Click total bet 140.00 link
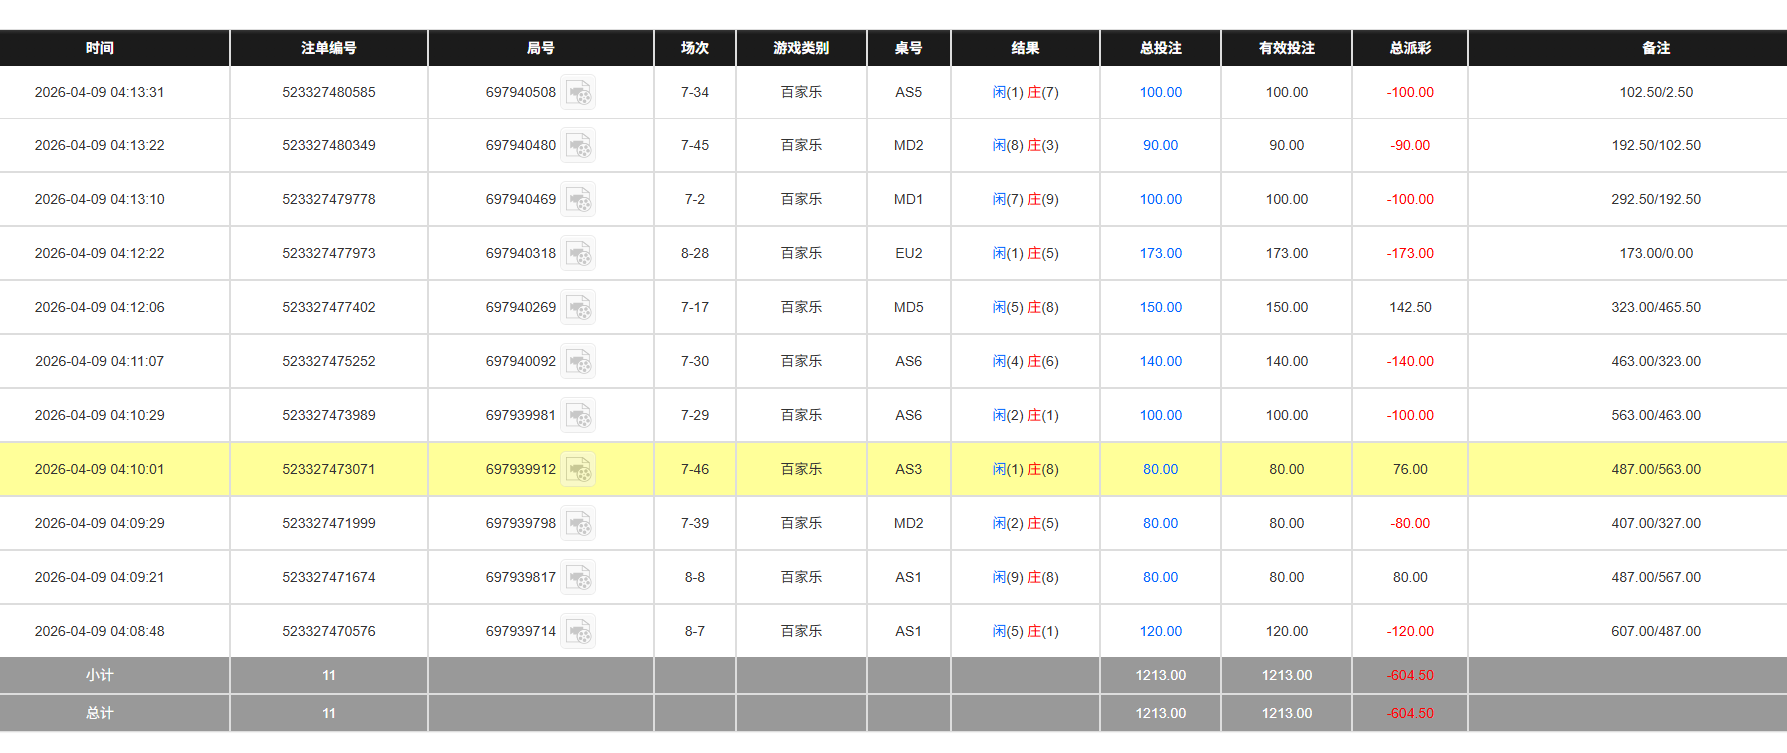The height and width of the screenshot is (753, 1787). pos(1161,362)
